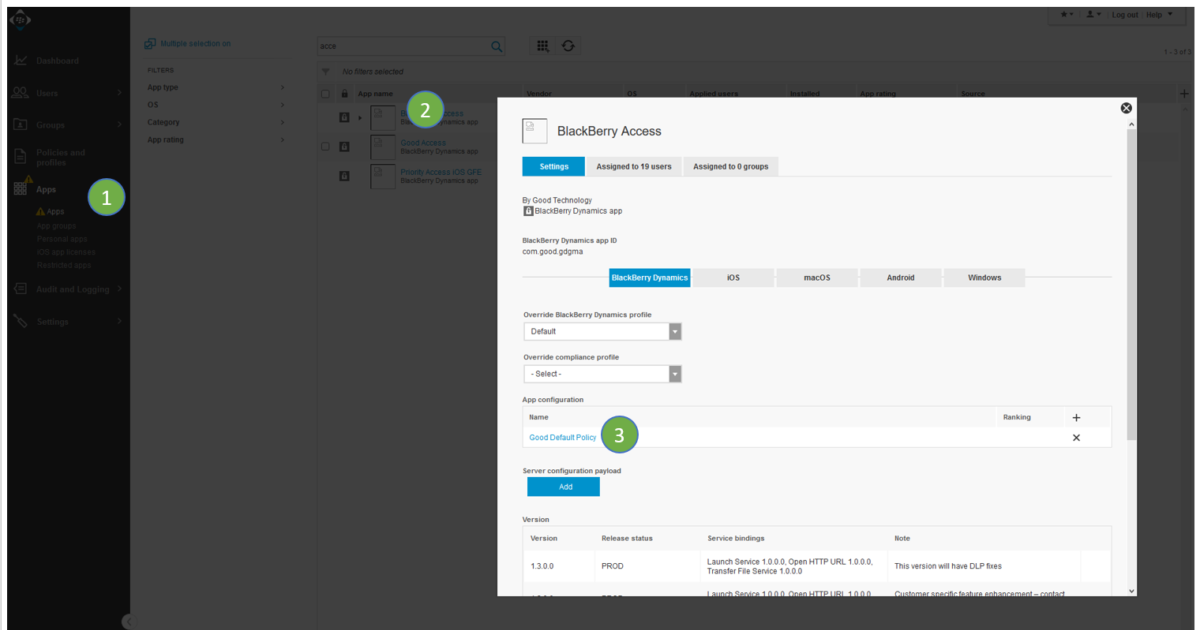Click dialog scrollbar down arrow
Viewport: 1200px width, 630px height.
[x=1132, y=591]
